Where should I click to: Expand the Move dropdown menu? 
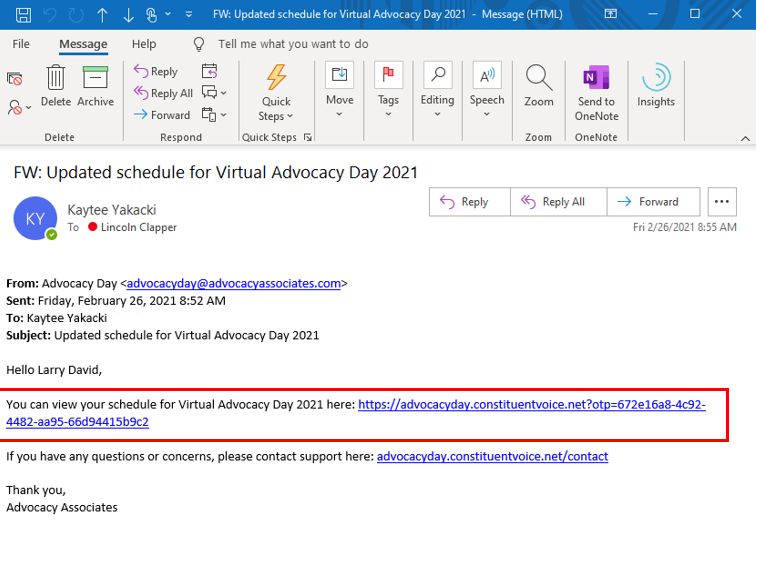340,88
